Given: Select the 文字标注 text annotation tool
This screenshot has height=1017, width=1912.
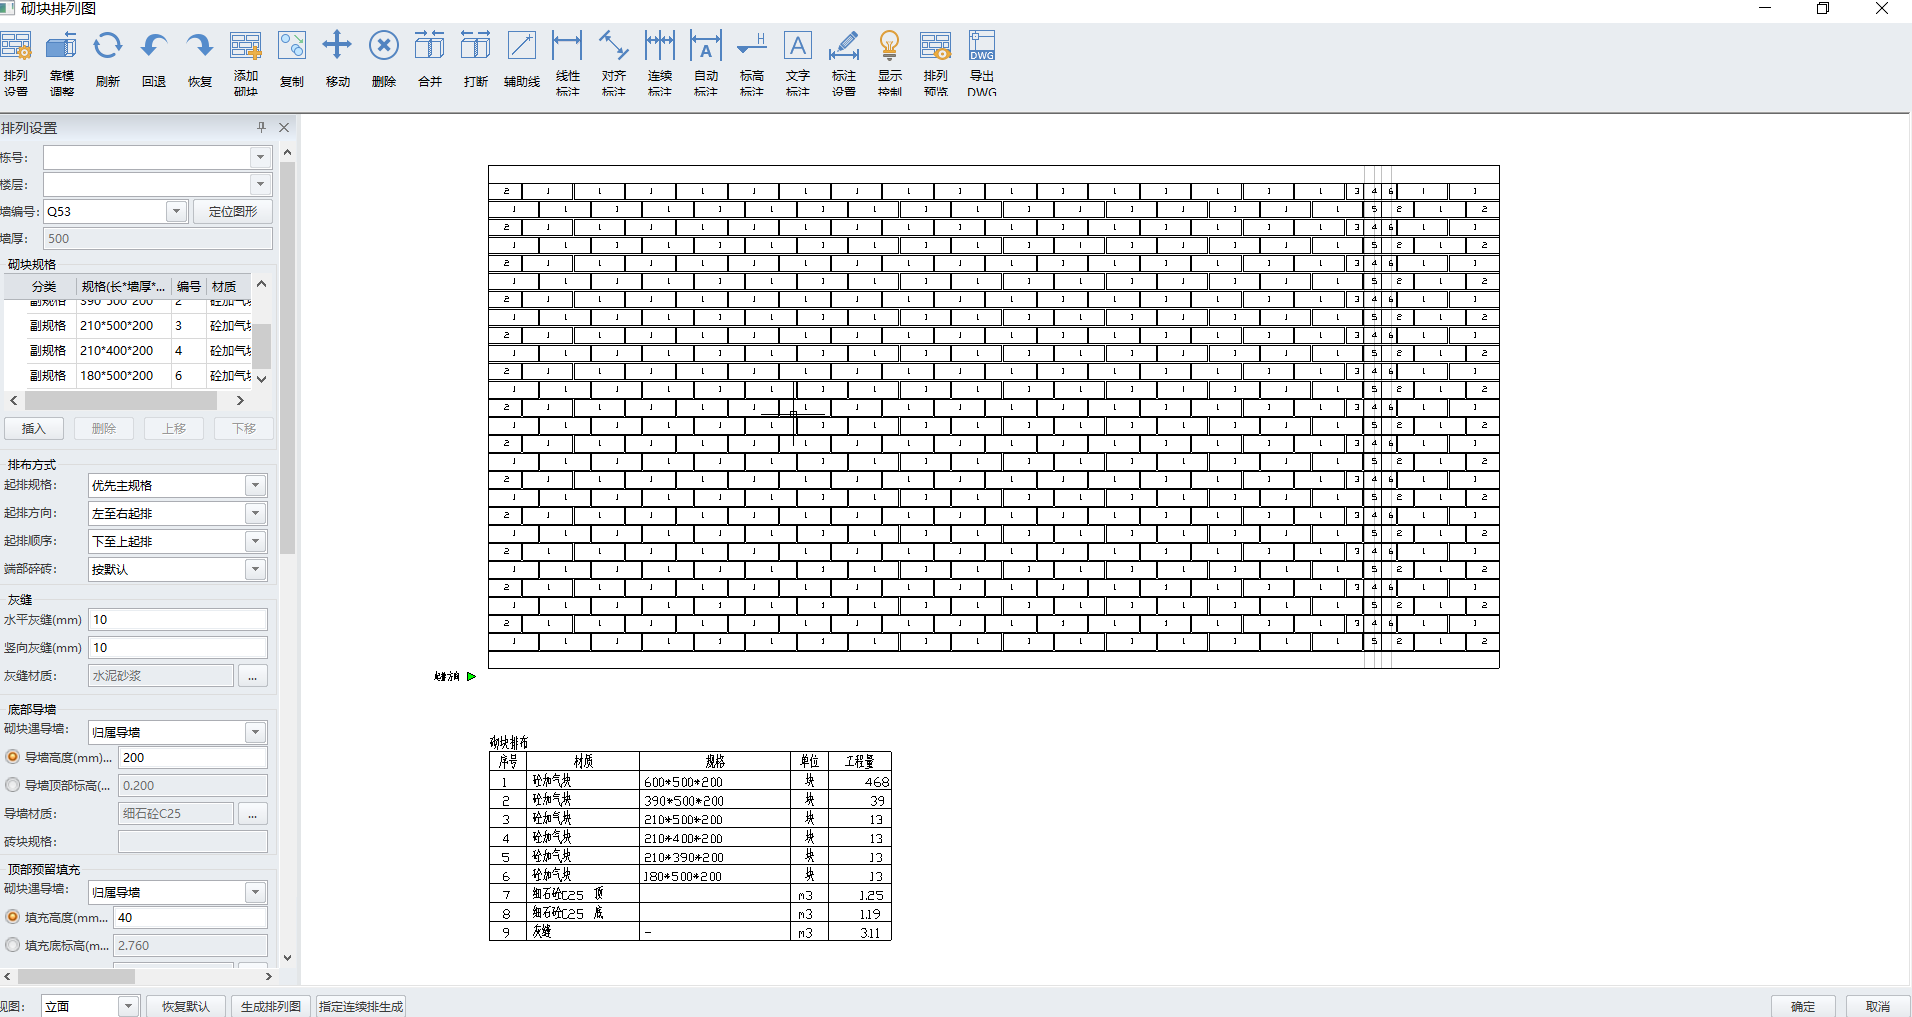Looking at the screenshot, I should (798, 63).
